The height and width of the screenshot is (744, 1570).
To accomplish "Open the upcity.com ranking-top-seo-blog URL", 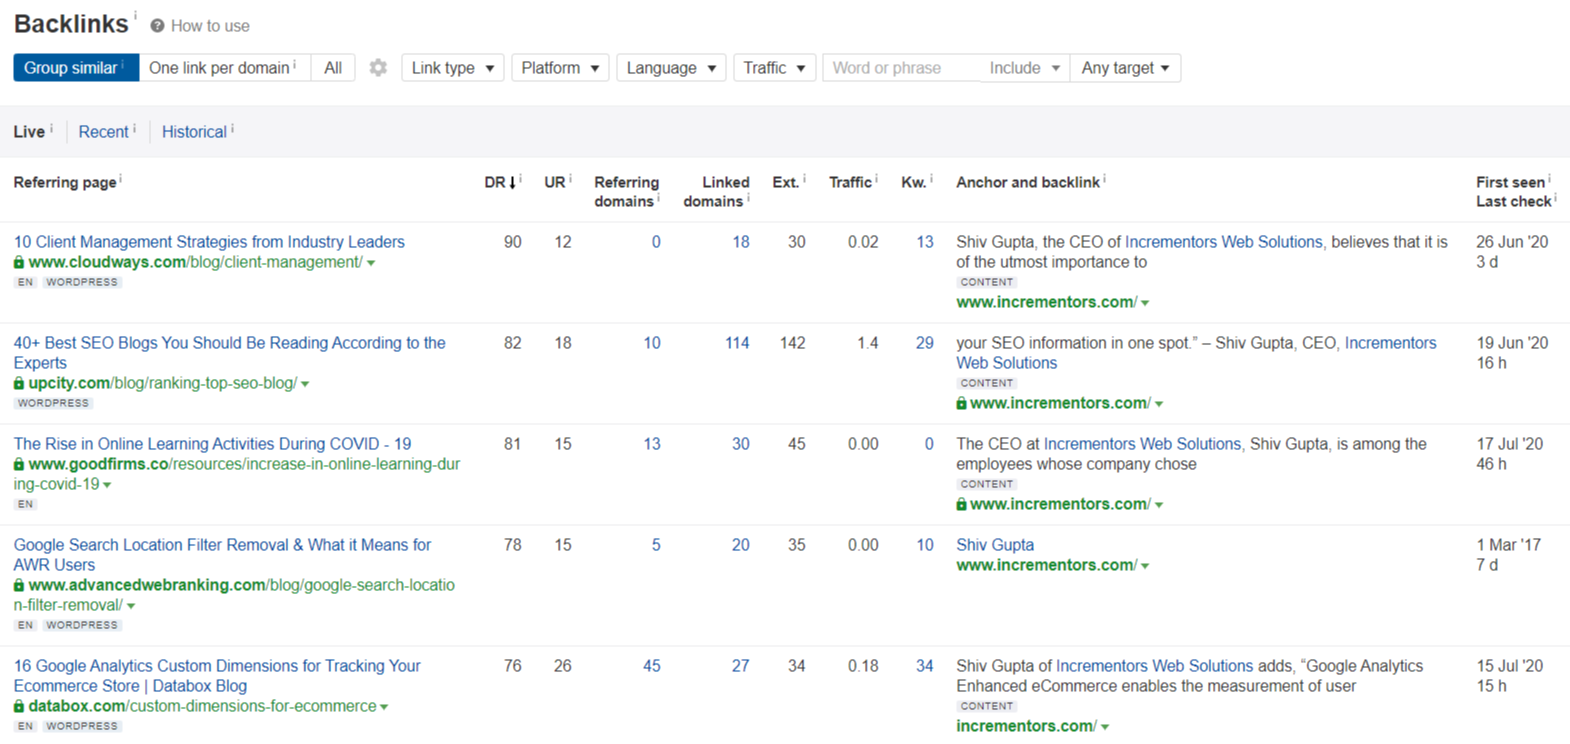I will (x=162, y=383).
